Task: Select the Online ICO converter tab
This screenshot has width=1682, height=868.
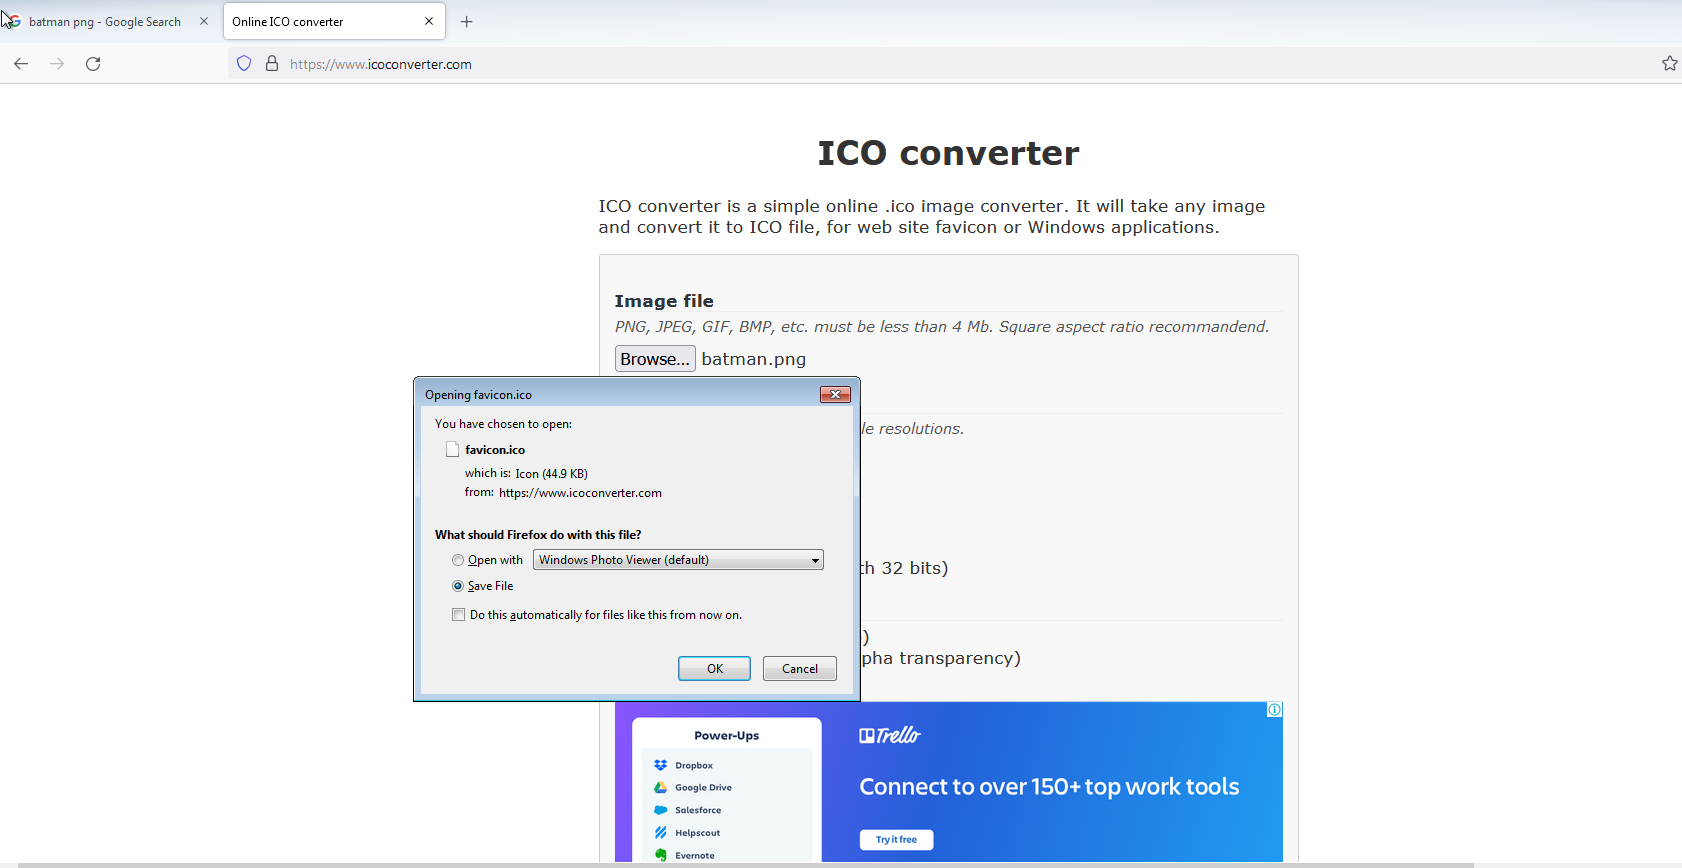Action: coord(320,22)
